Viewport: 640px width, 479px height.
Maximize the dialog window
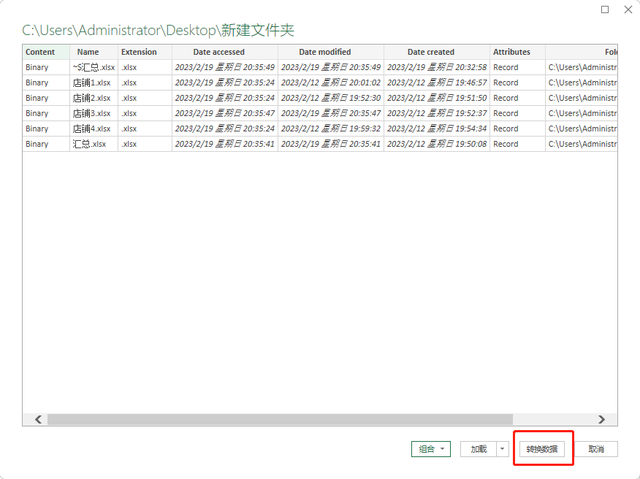coord(605,9)
